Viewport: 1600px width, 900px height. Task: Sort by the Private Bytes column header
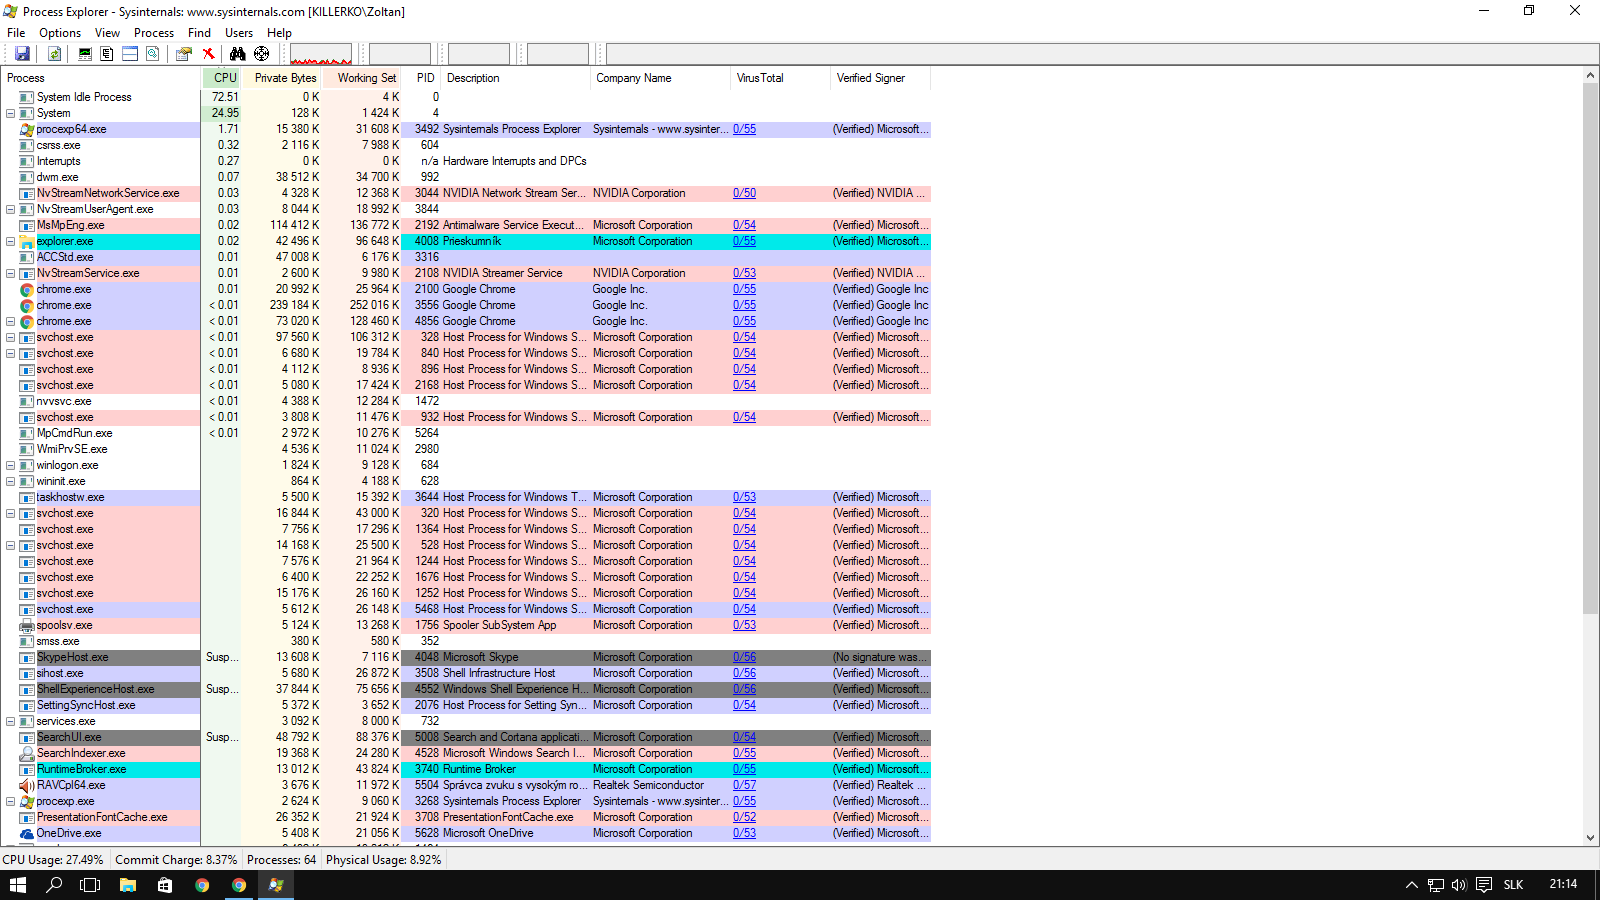pos(282,78)
